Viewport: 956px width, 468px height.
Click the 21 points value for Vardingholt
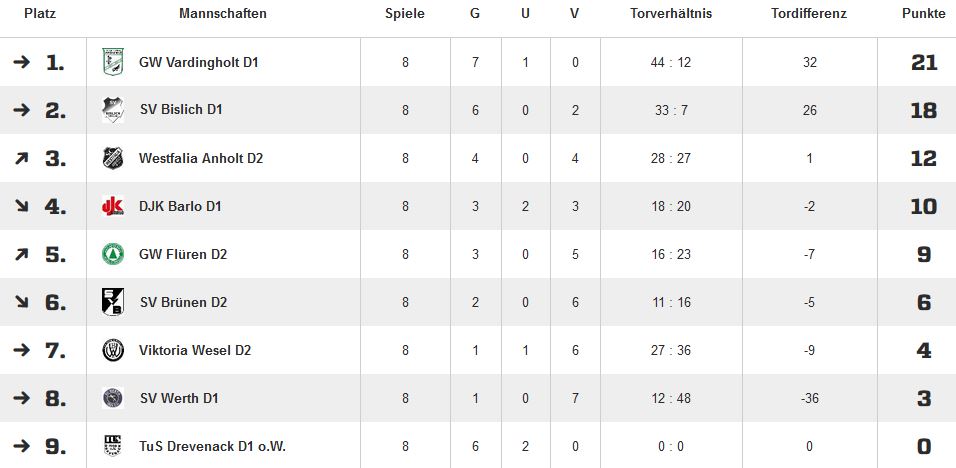click(924, 62)
